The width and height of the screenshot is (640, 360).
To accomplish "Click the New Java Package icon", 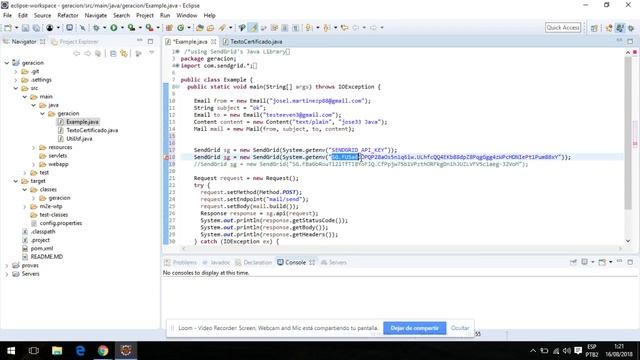I will 169,28.
